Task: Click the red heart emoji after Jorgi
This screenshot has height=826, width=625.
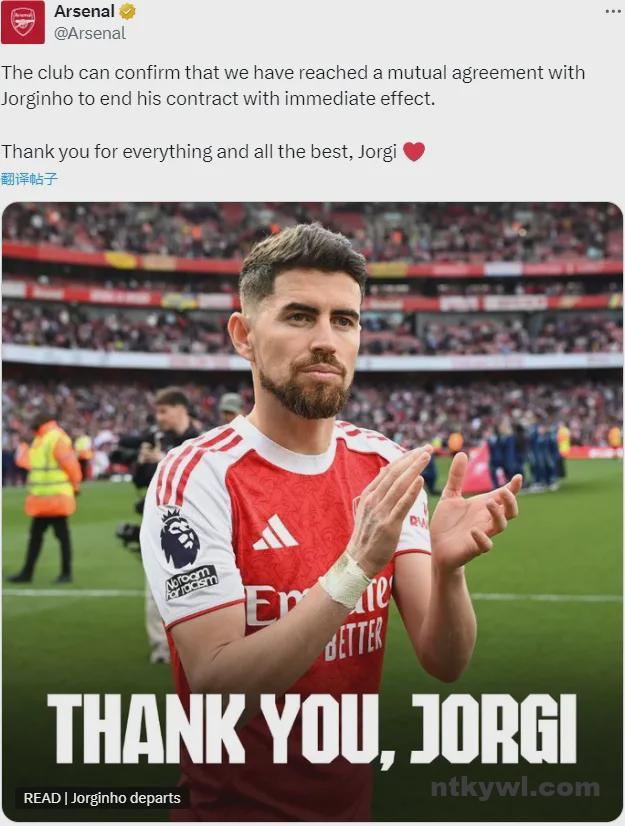Action: click(414, 152)
